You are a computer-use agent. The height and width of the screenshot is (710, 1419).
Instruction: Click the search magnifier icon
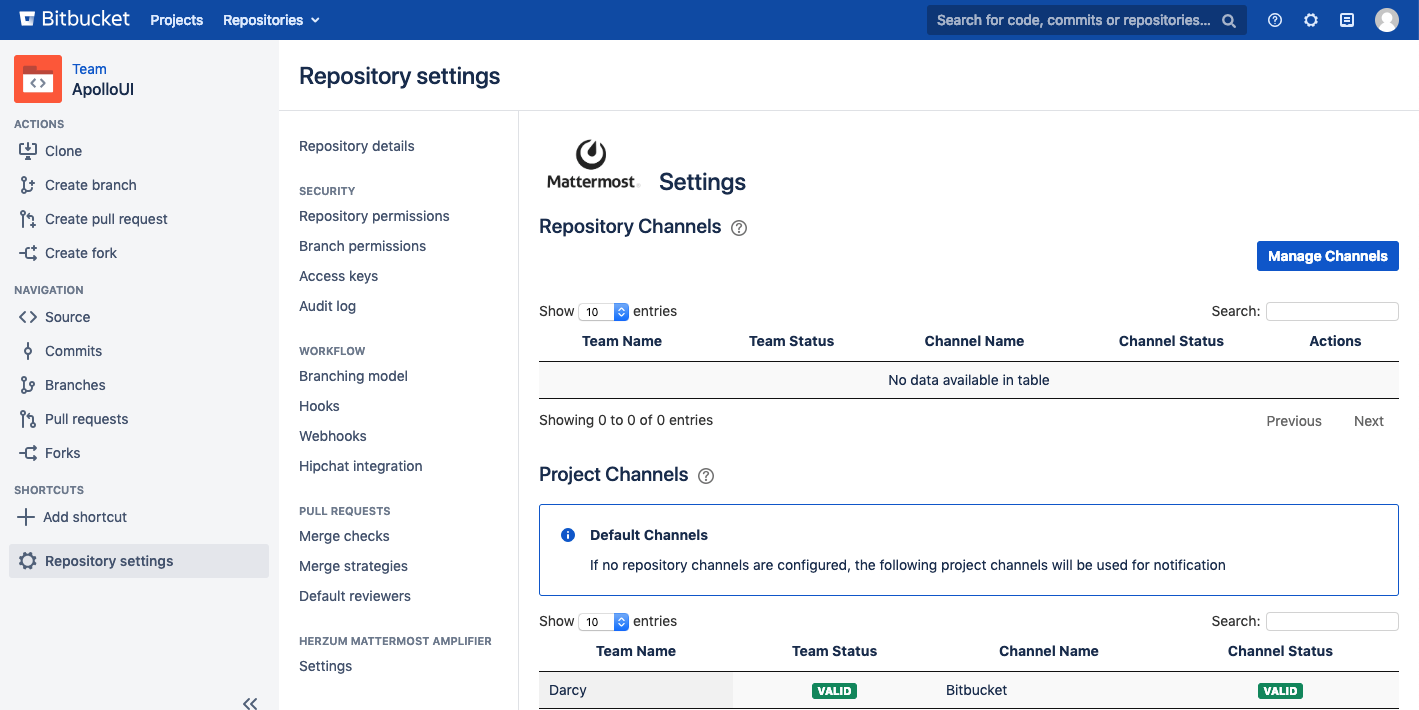(x=1229, y=21)
